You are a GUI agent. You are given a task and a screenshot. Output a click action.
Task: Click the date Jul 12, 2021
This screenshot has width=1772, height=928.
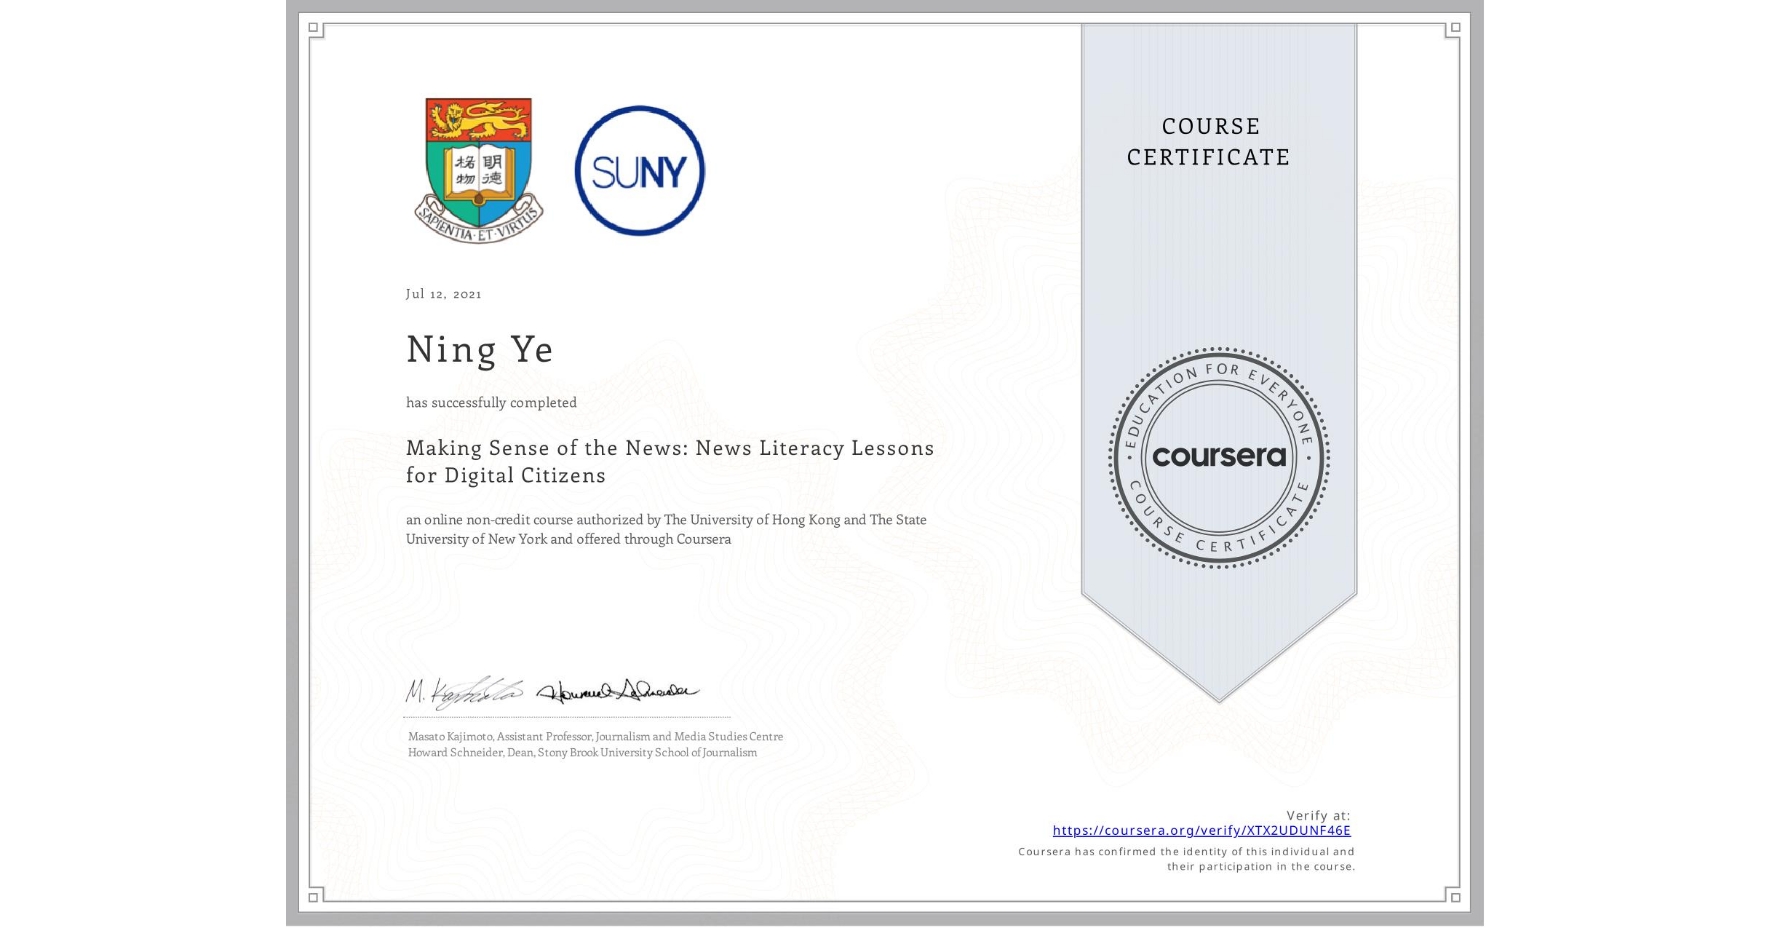[443, 293]
